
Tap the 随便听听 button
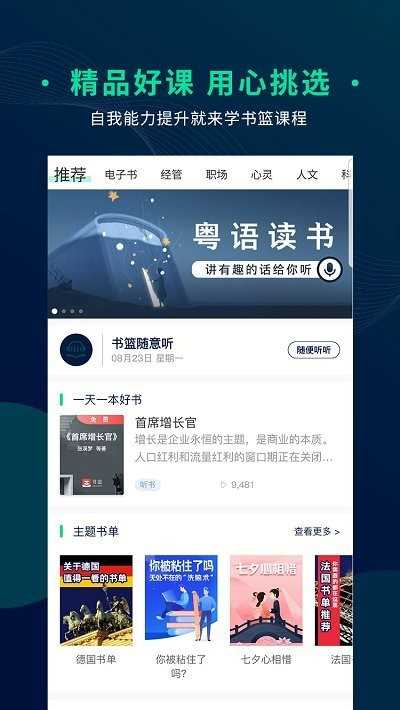314,350
